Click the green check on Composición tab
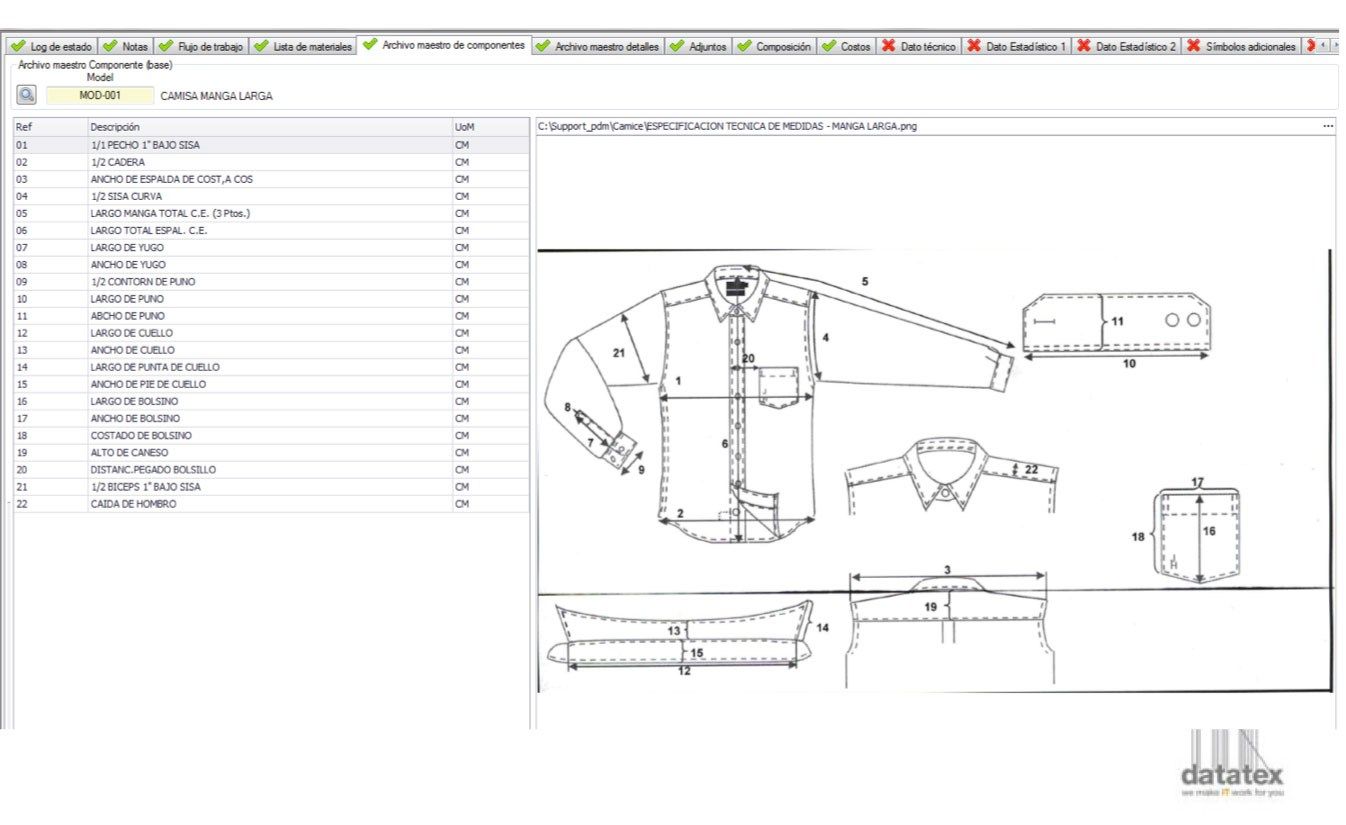The image size is (1346, 825). pyautogui.click(x=743, y=45)
